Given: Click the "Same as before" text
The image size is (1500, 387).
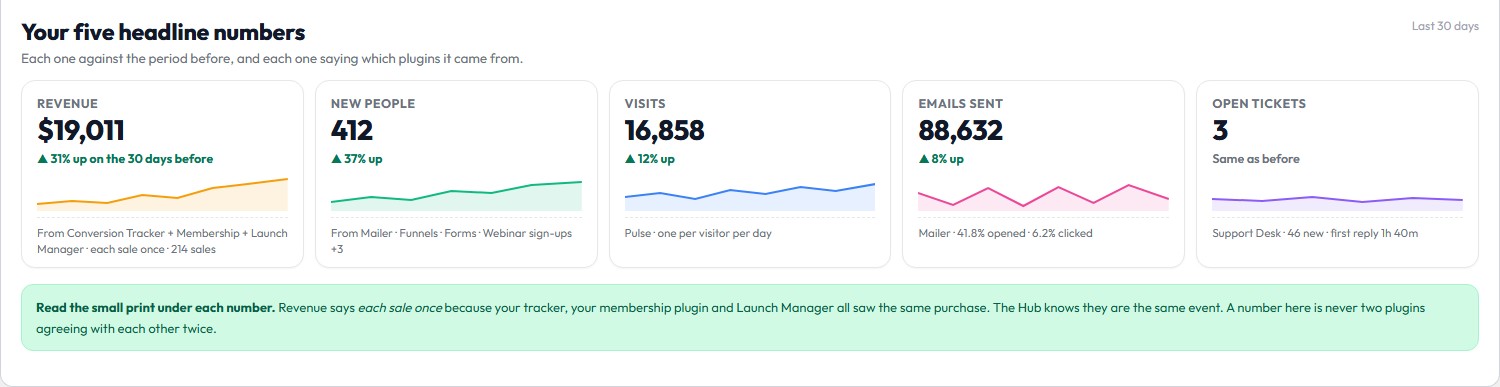Looking at the screenshot, I should coord(1256,159).
